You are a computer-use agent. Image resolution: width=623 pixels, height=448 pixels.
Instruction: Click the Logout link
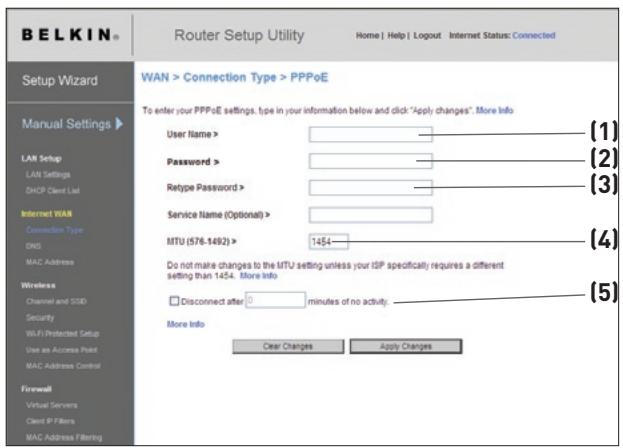point(427,35)
